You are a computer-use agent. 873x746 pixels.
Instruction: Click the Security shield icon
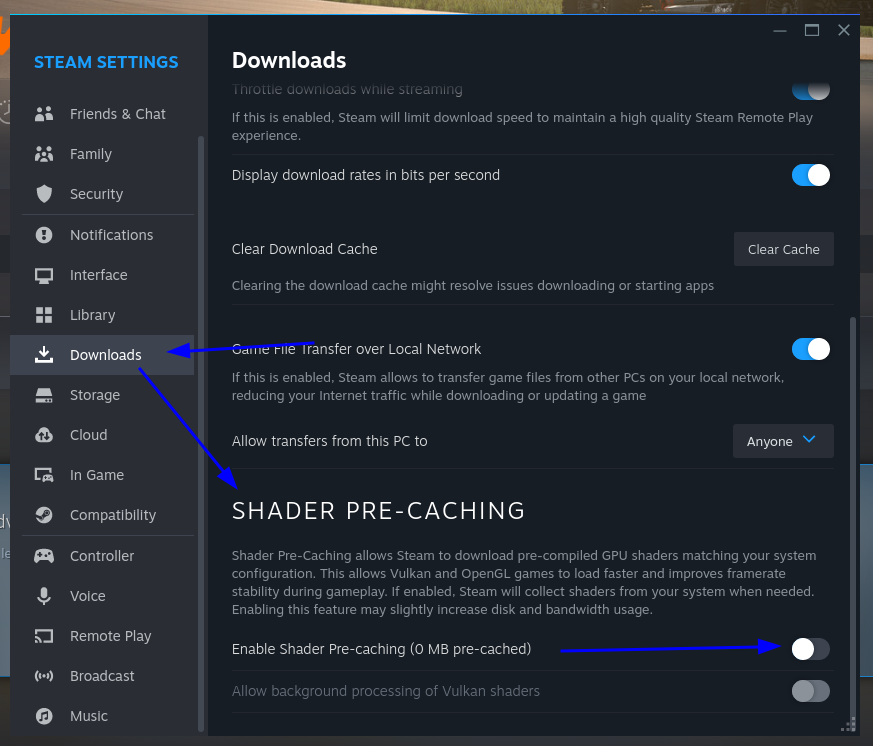tap(44, 194)
